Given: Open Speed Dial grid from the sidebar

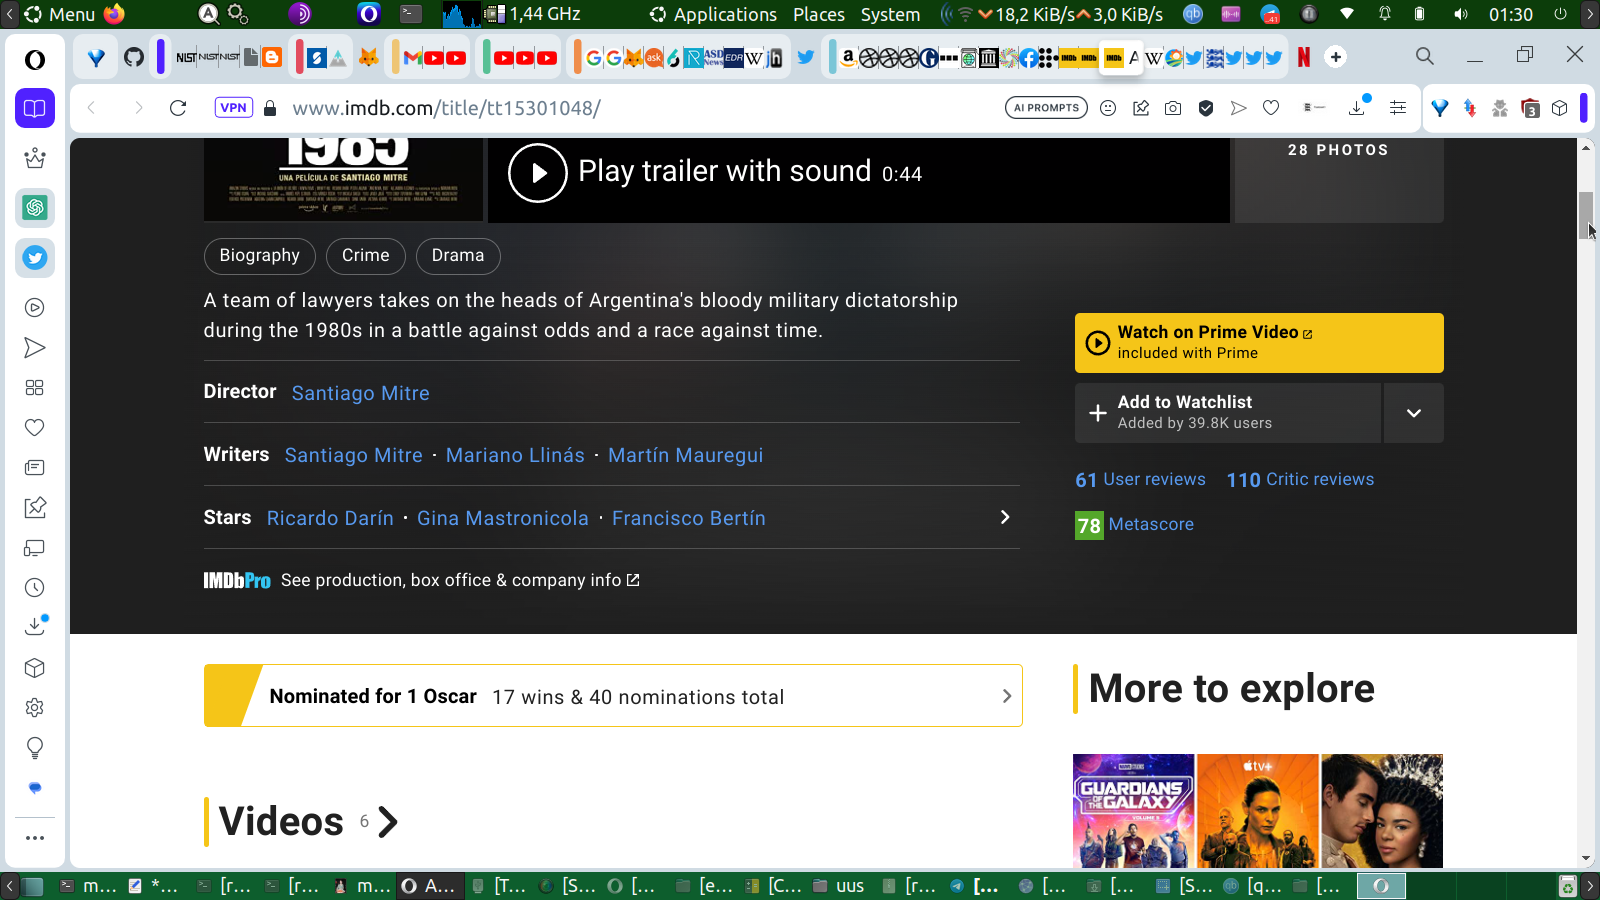Looking at the screenshot, I should [x=35, y=388].
